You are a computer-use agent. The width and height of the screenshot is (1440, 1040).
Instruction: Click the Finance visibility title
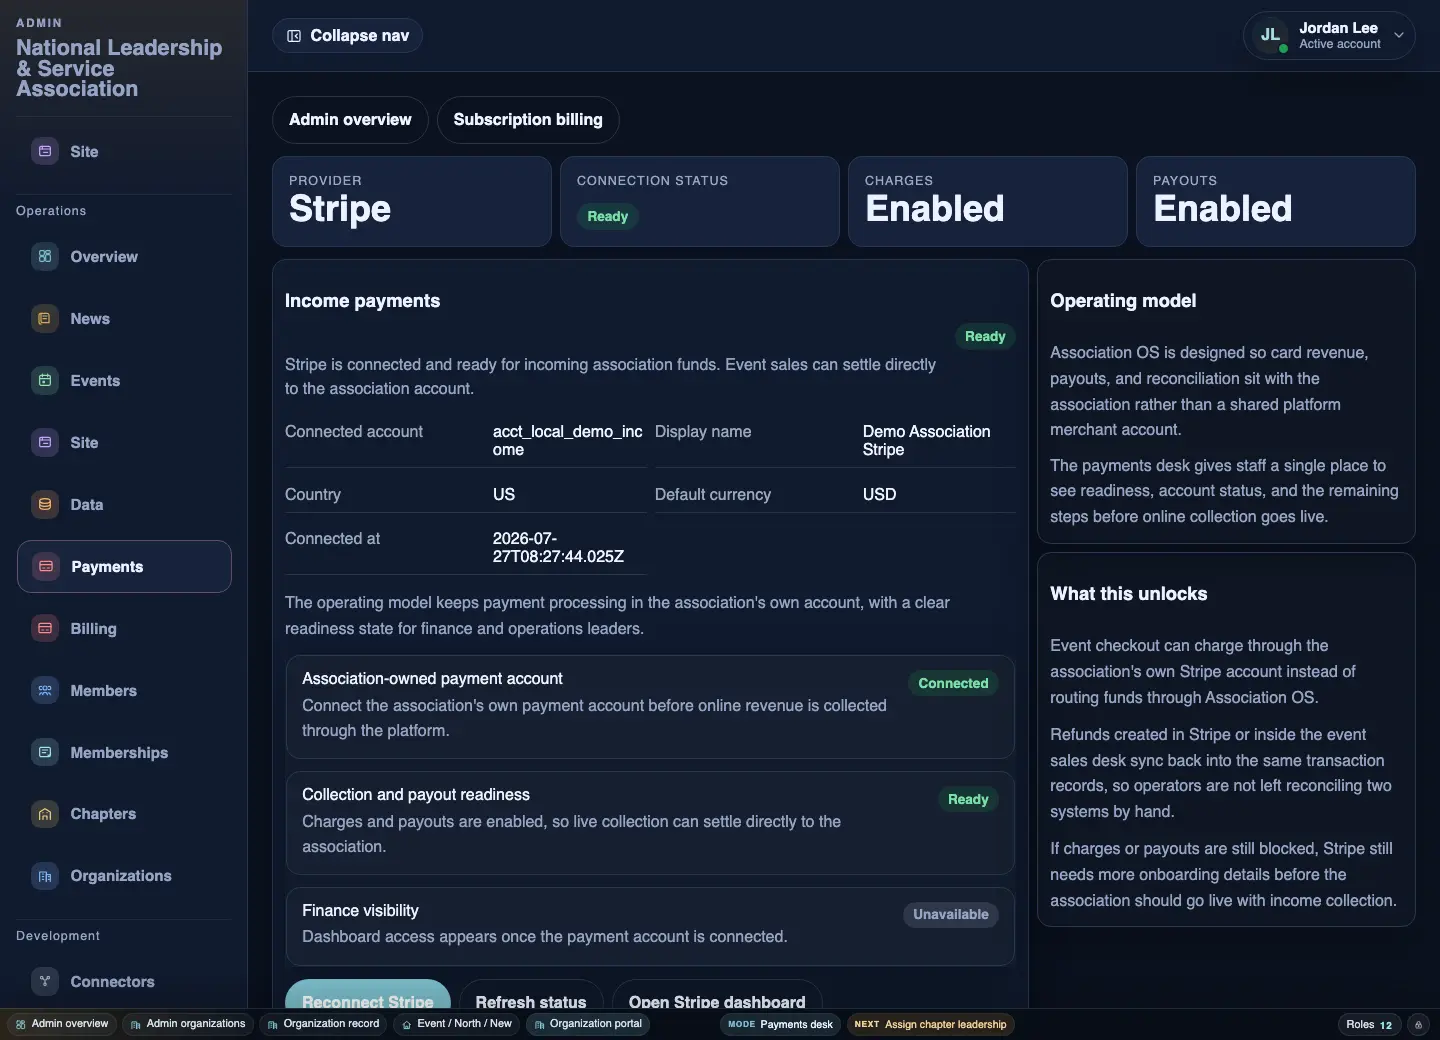tap(361, 911)
